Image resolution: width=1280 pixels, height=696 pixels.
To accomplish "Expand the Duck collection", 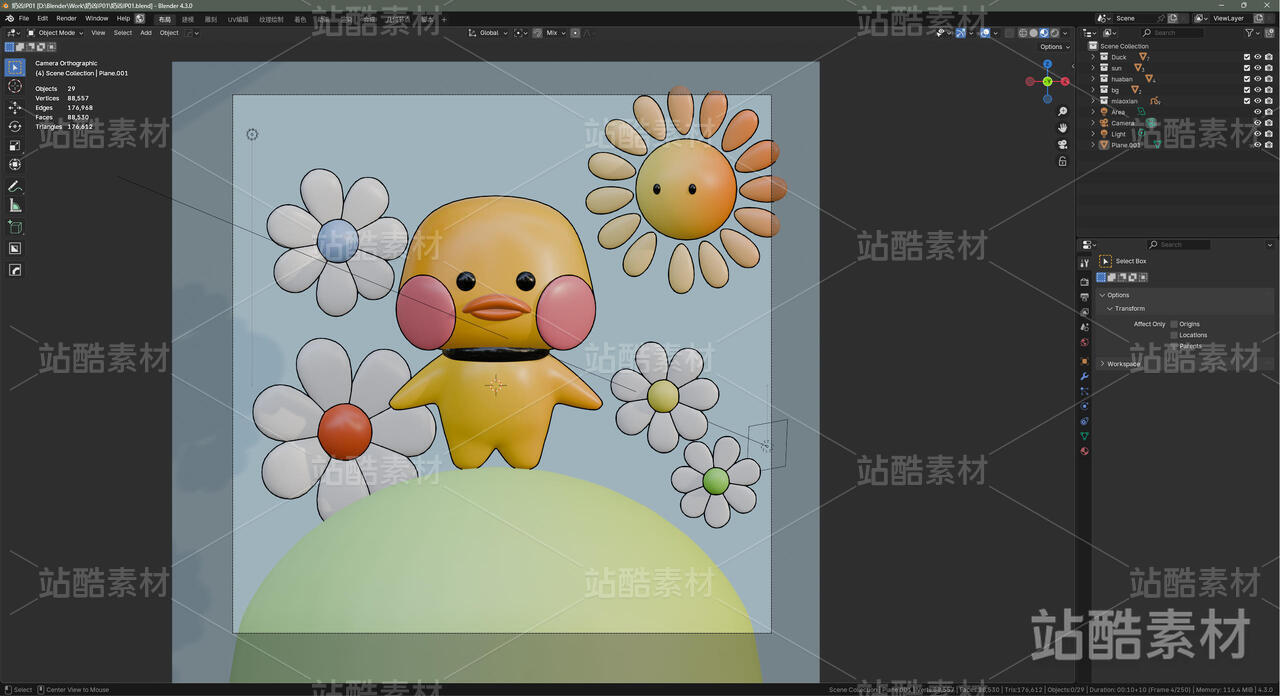I will (1093, 57).
